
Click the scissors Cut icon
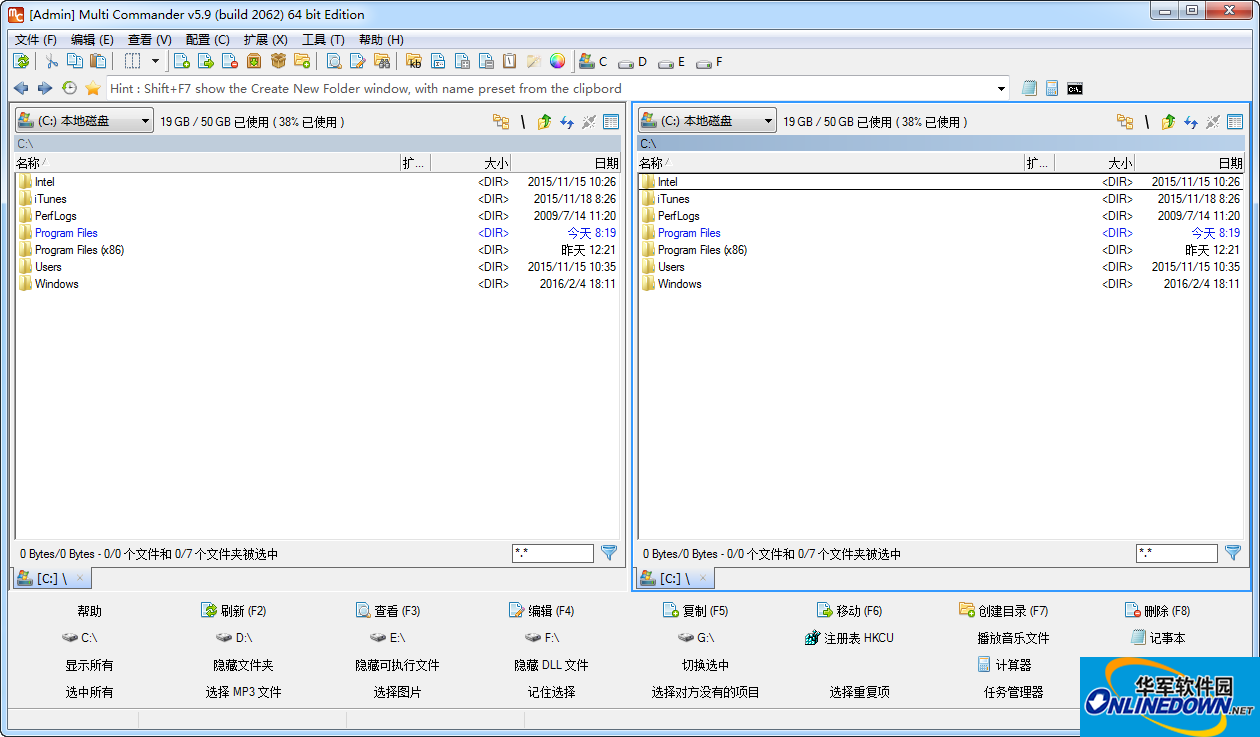51,62
